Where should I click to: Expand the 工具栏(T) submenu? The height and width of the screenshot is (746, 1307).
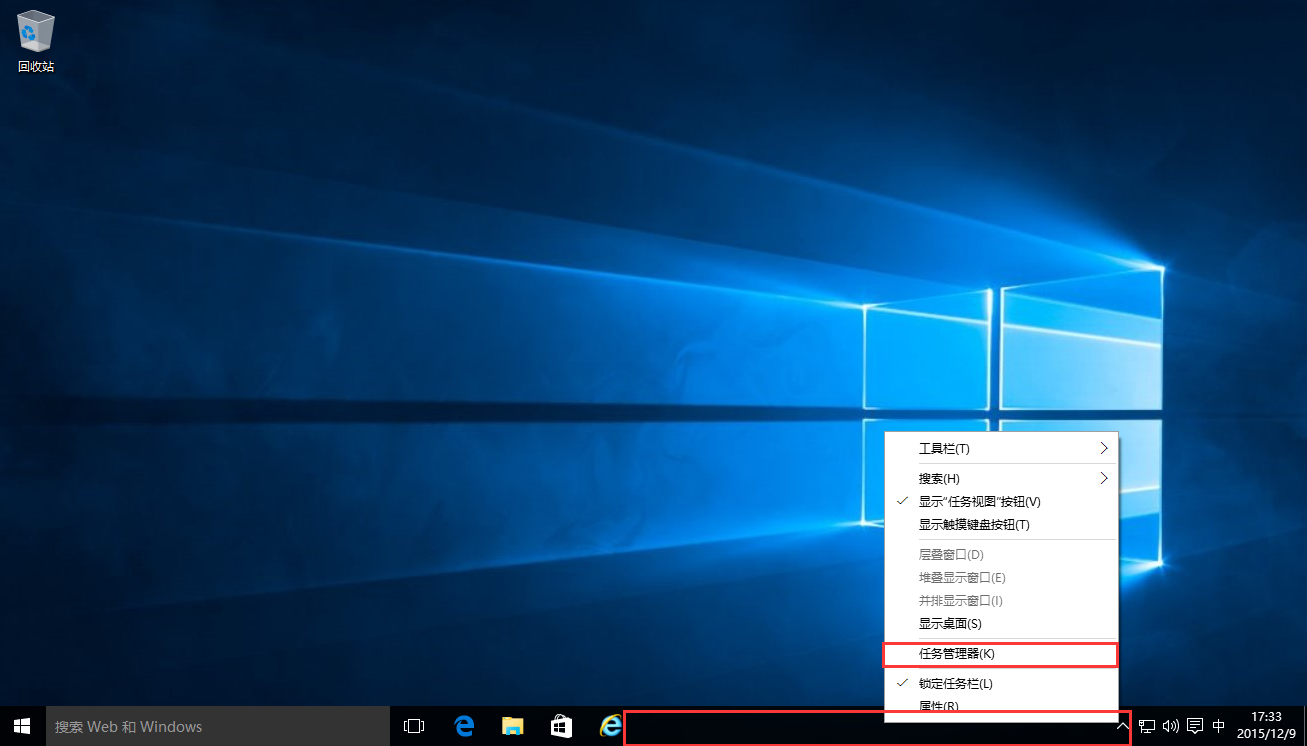(1001, 448)
